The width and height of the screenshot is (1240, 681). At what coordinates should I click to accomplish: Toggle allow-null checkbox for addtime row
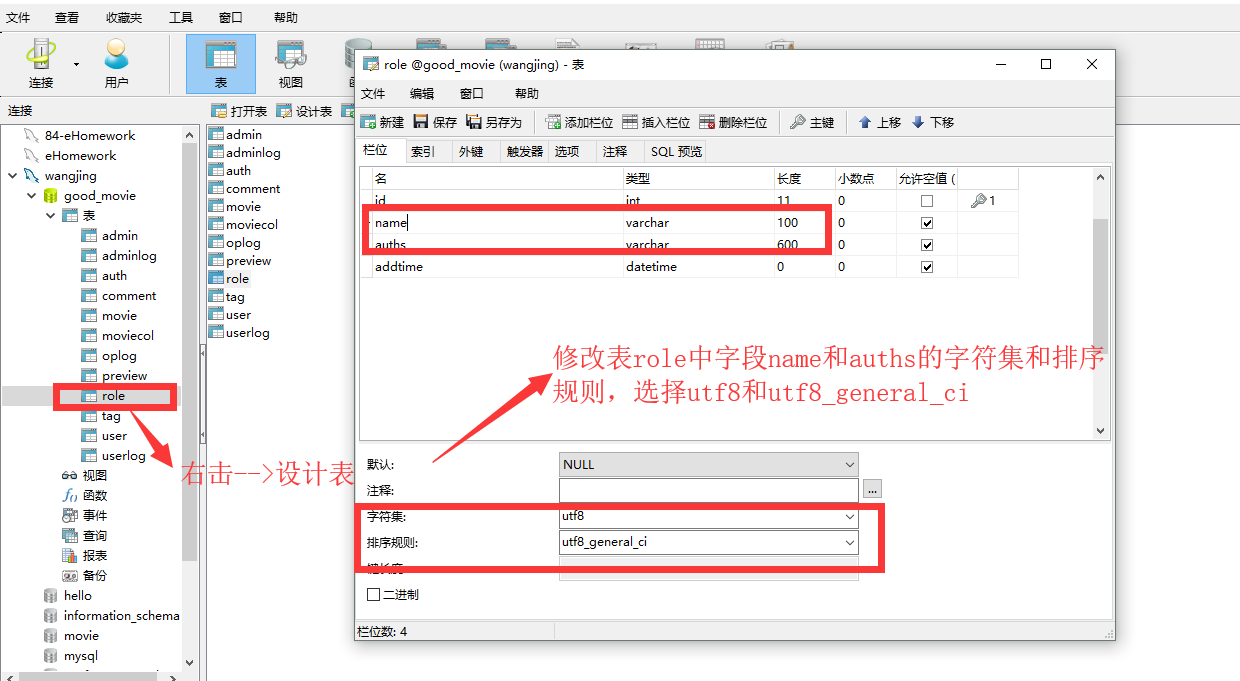[927, 267]
